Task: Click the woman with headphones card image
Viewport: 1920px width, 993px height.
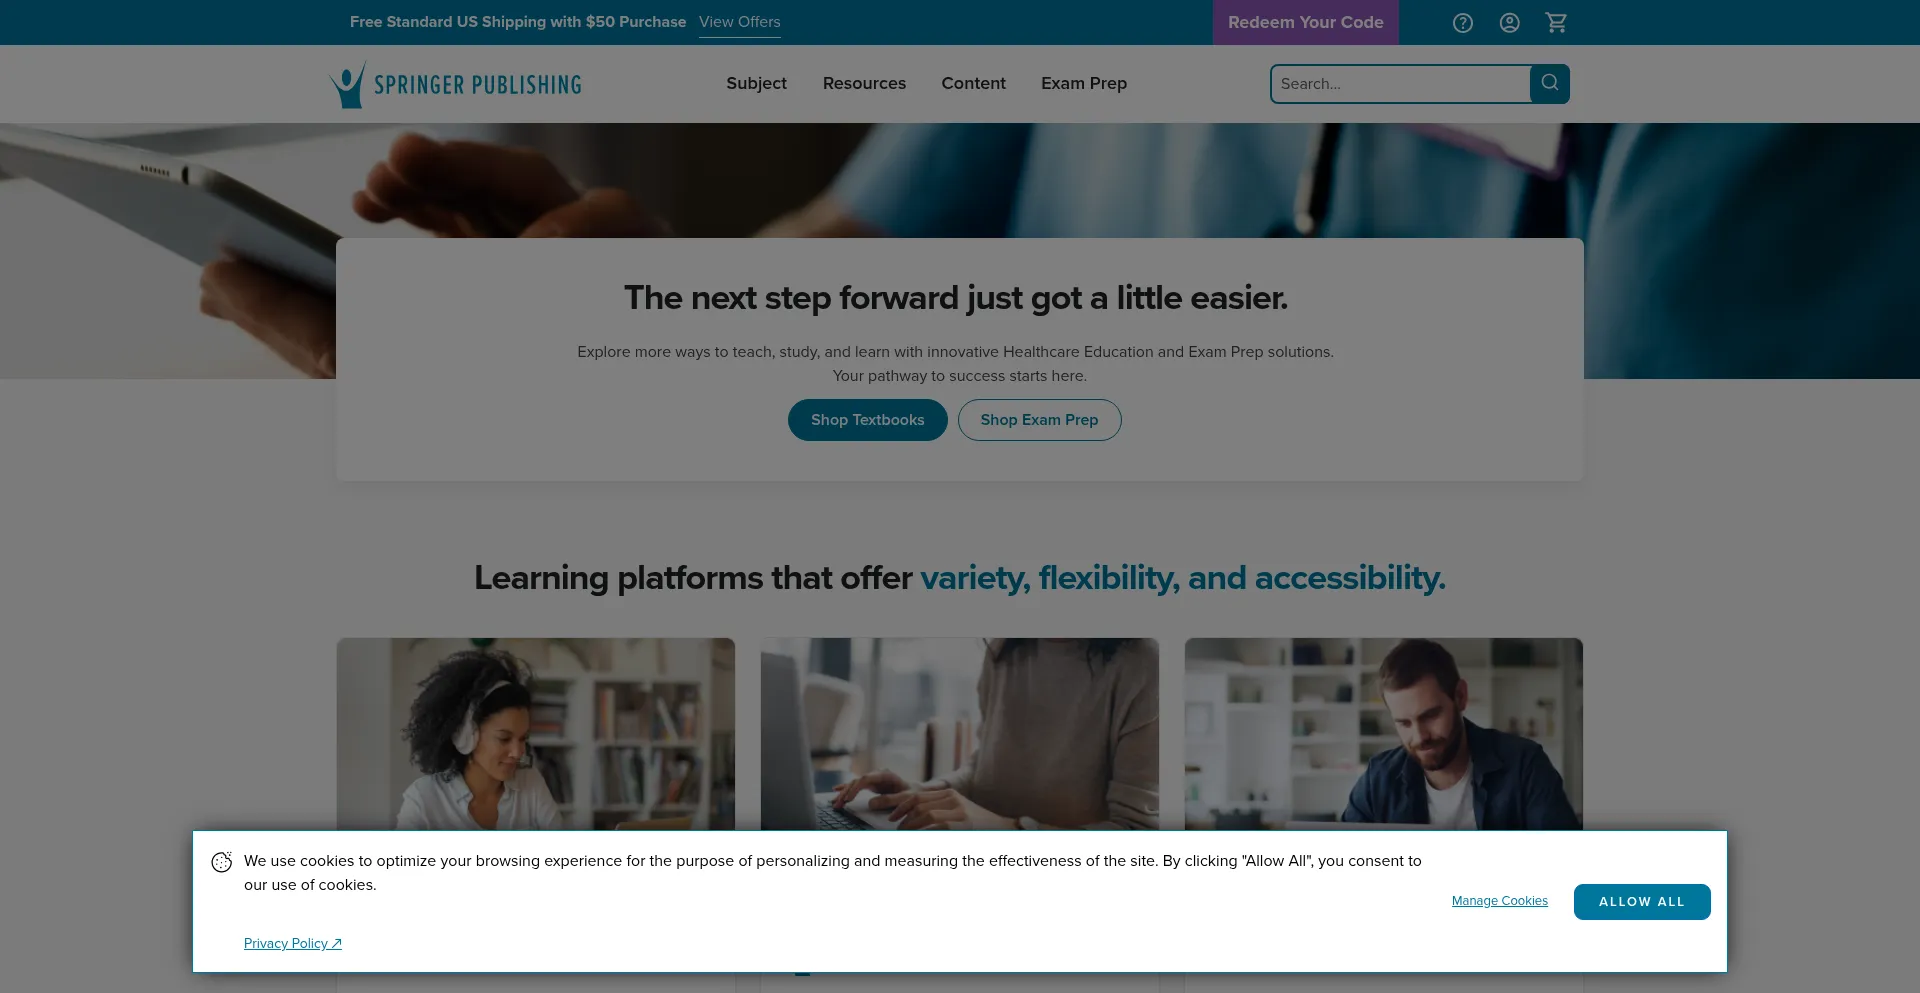Action: 536,734
